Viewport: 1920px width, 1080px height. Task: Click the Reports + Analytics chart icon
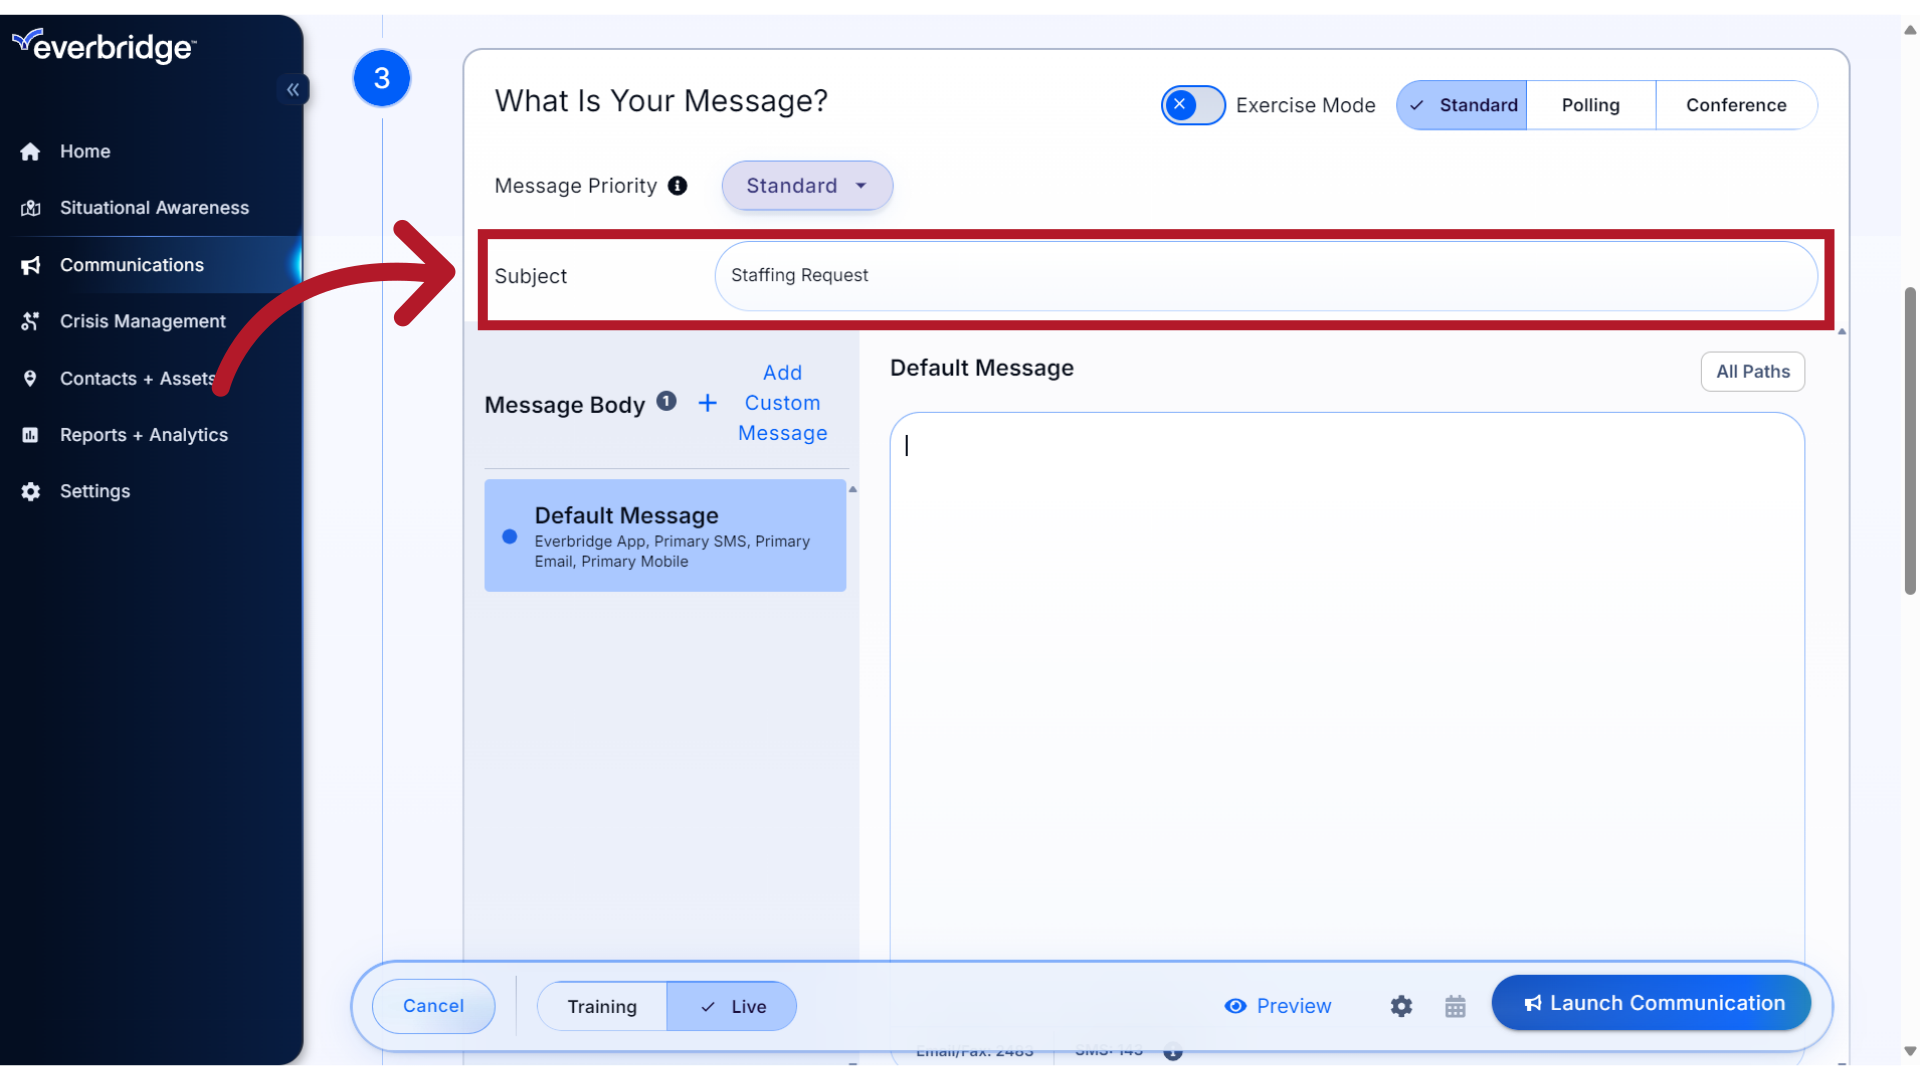[30, 434]
